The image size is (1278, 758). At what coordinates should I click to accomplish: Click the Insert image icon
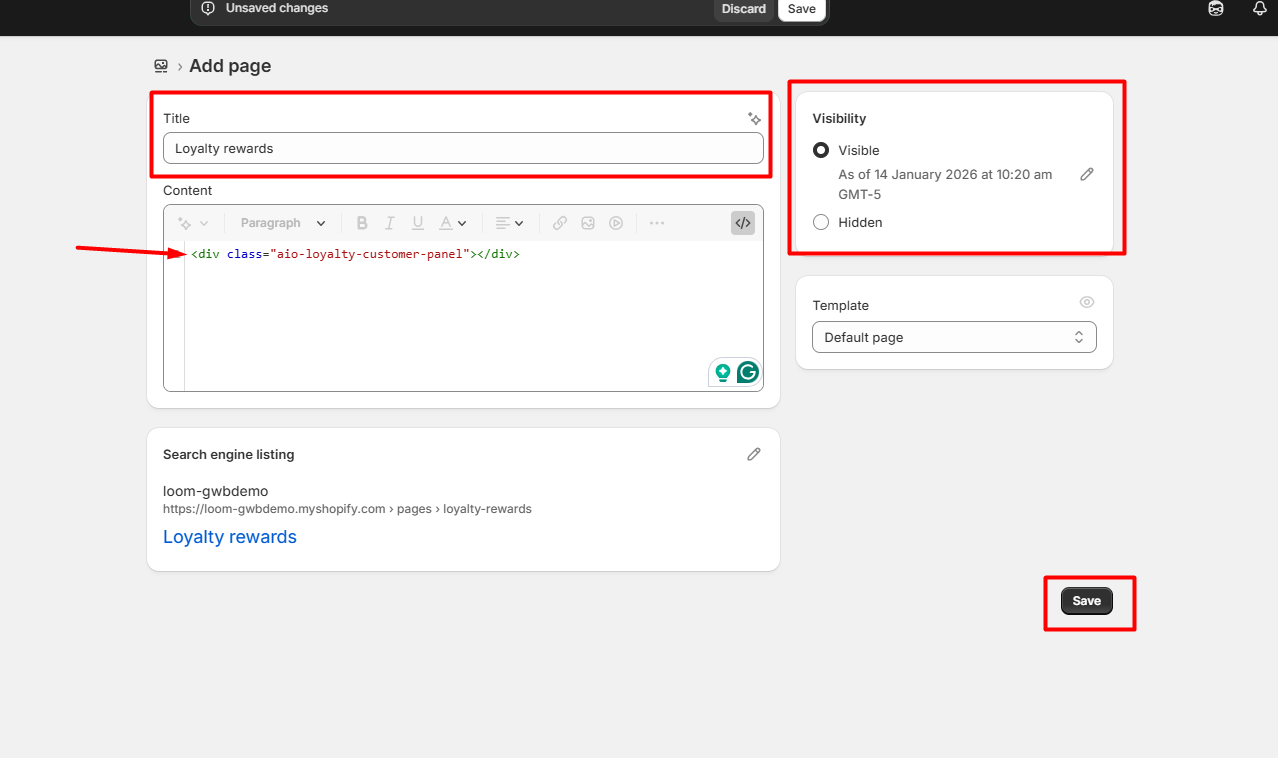click(x=588, y=223)
